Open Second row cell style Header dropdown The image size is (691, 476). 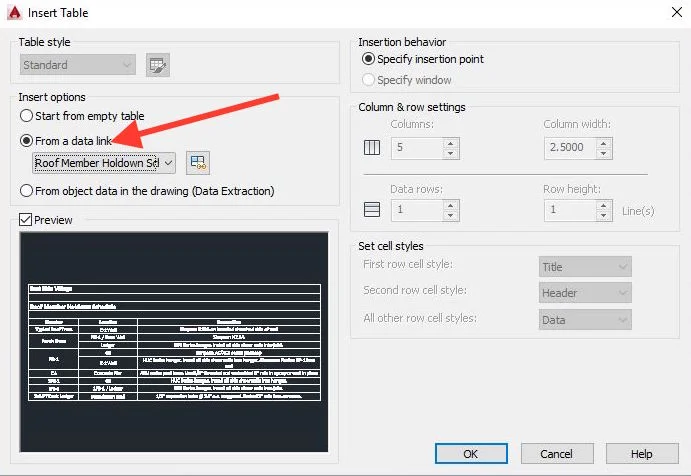pos(585,293)
